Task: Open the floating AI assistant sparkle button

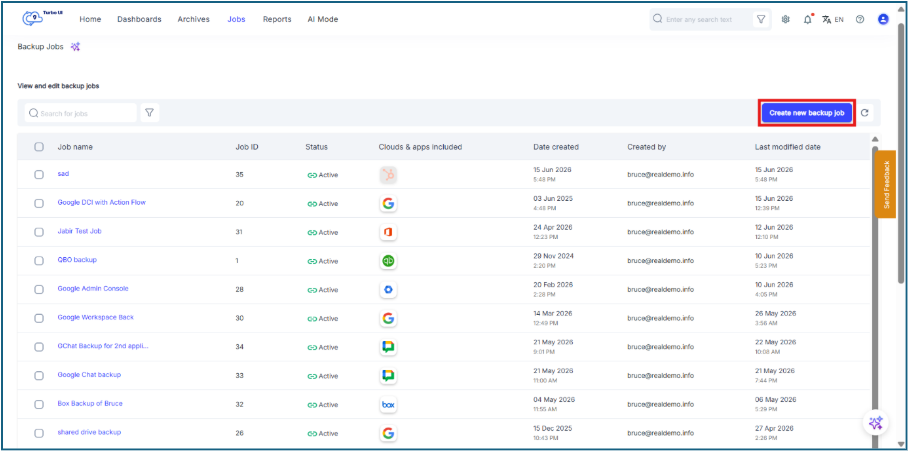Action: click(875, 423)
